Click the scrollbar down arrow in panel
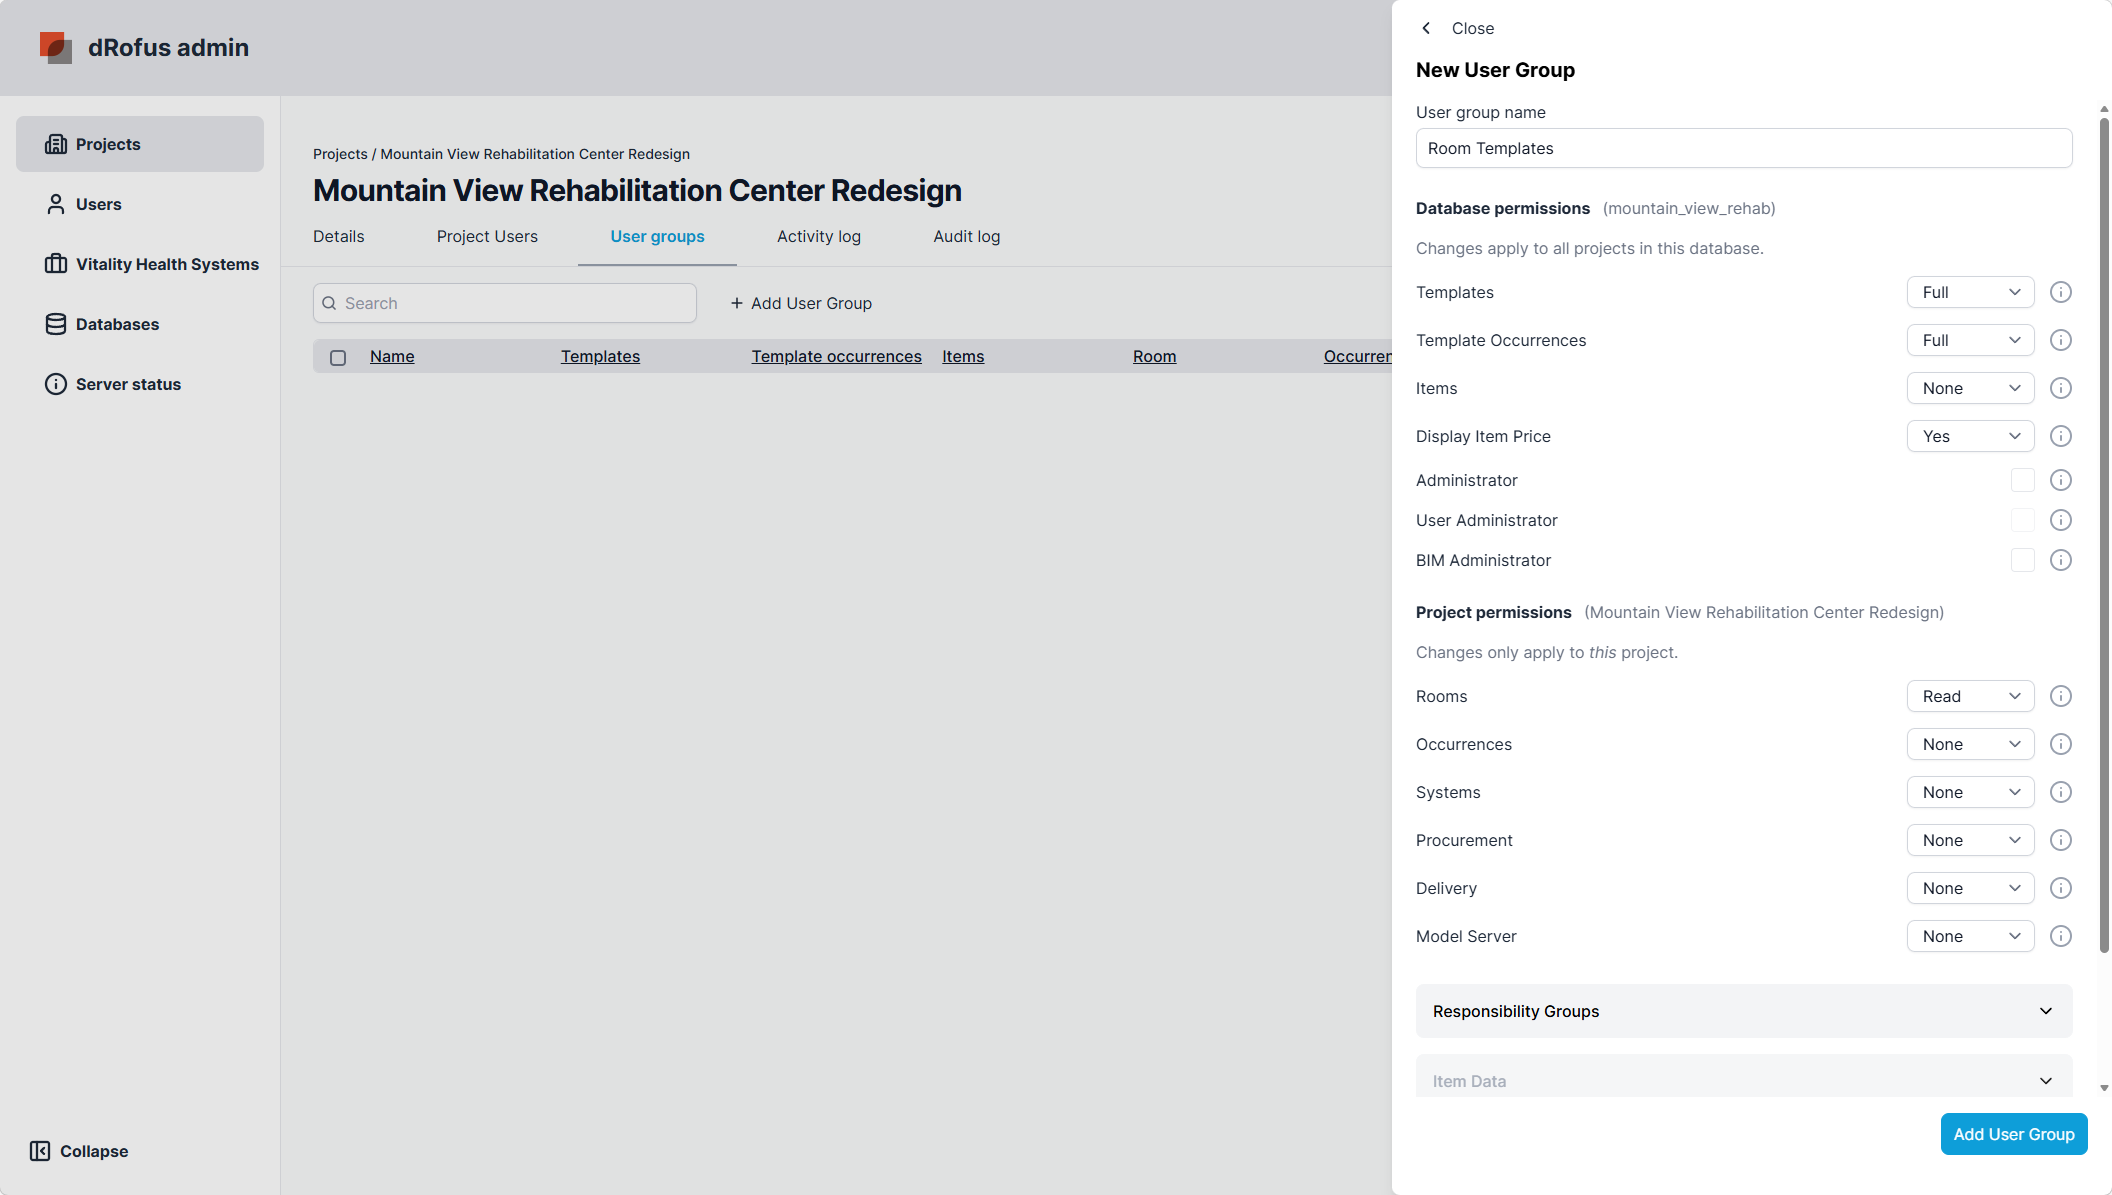The width and height of the screenshot is (2112, 1195). click(x=2104, y=1088)
